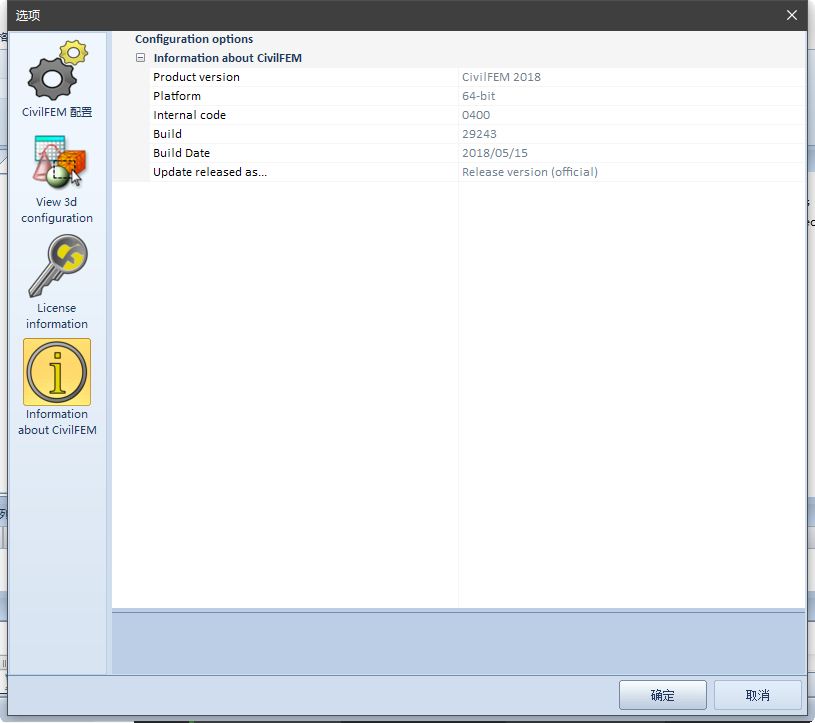The width and height of the screenshot is (815, 723).
Task: Click the 取消 button
Action: point(757,695)
